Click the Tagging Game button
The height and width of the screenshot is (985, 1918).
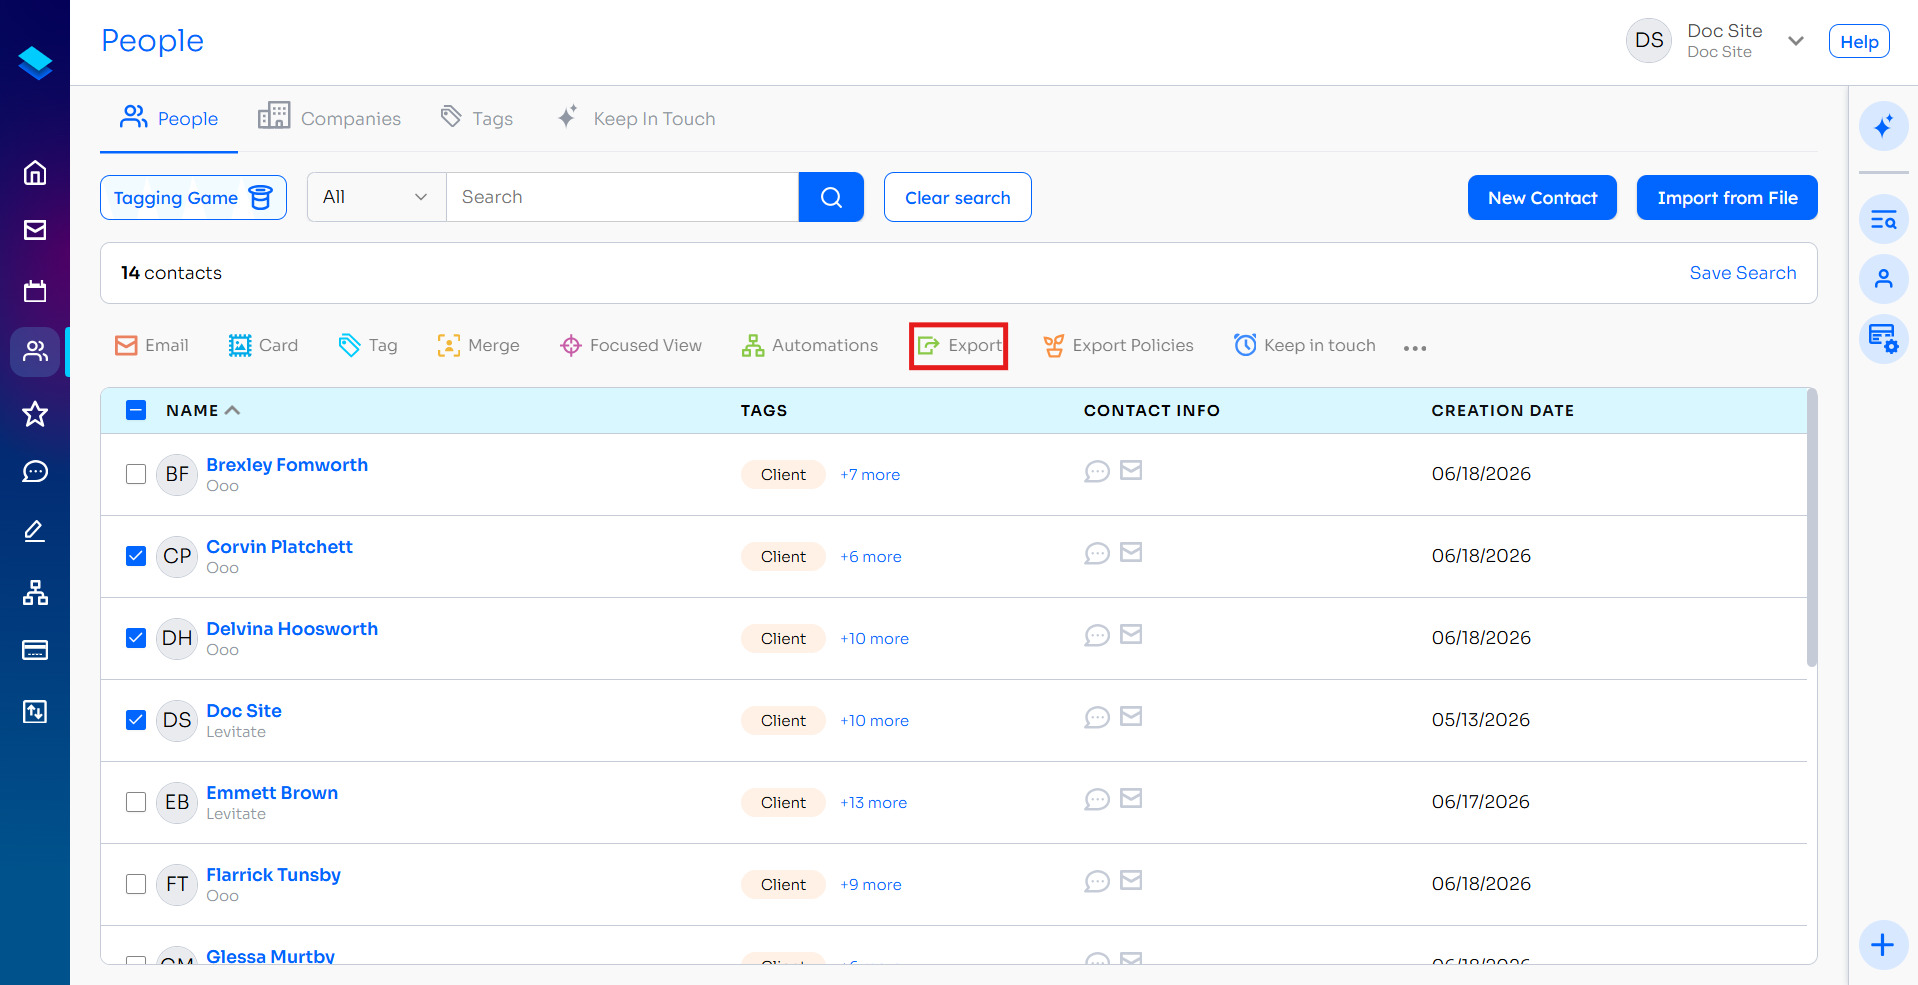tap(193, 198)
